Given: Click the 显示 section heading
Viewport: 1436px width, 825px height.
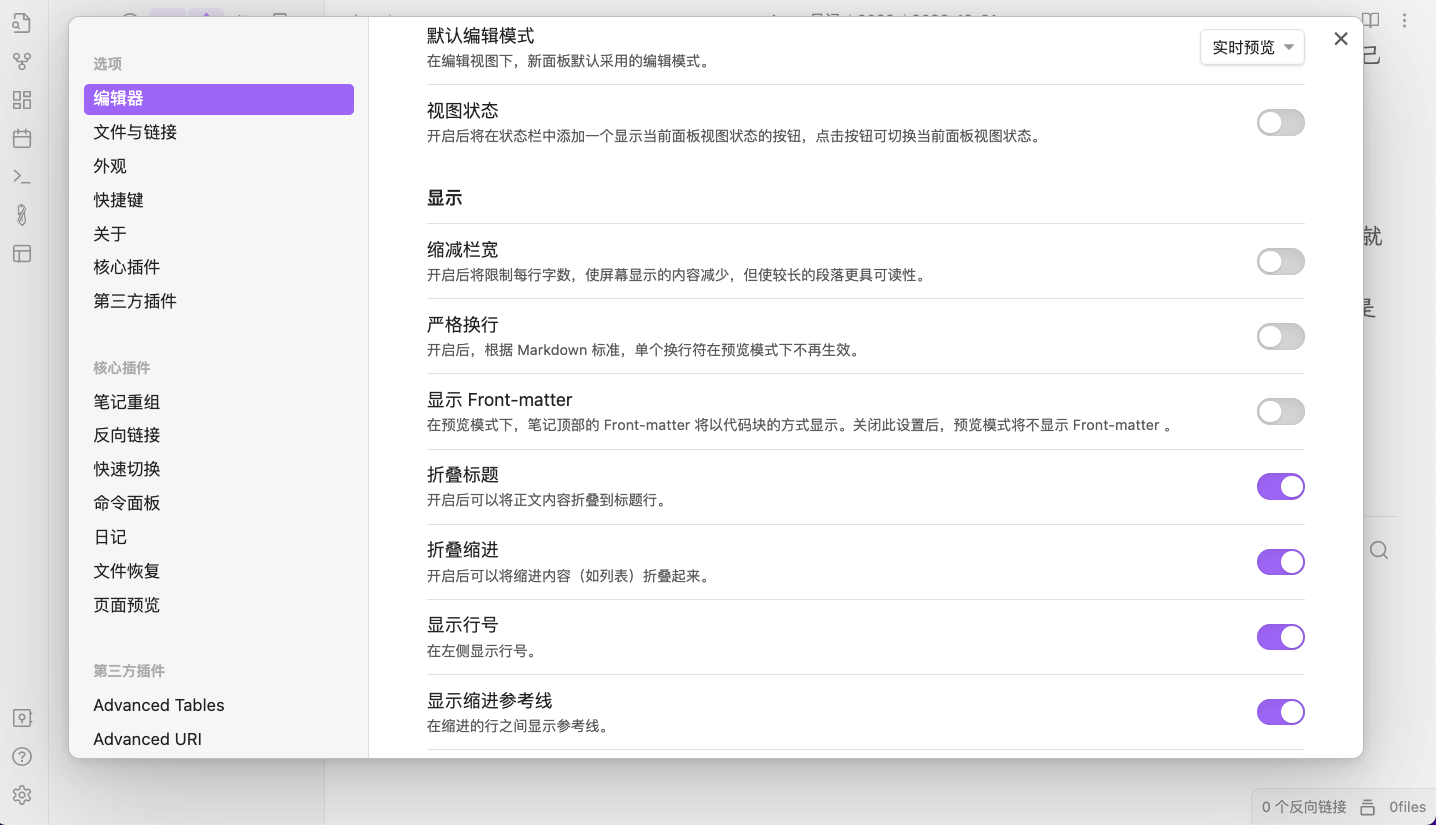Looking at the screenshot, I should (x=445, y=198).
